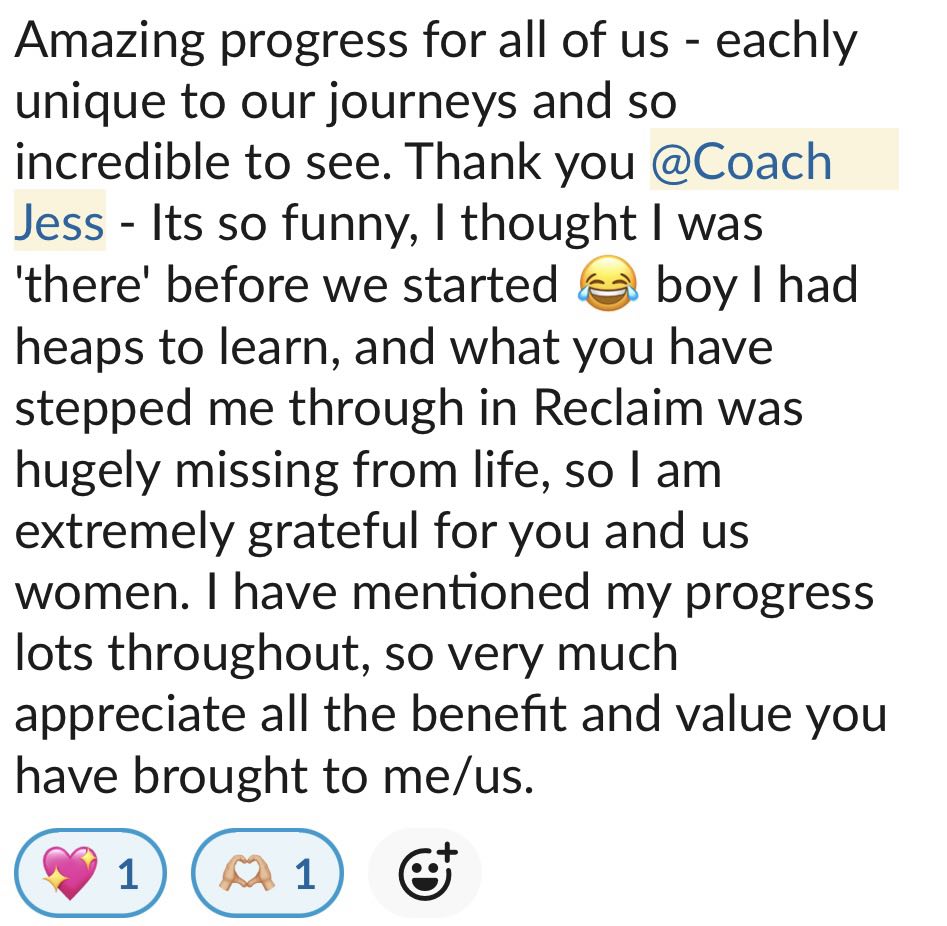Toggle the sparkling heart reaction pill
The width and height of the screenshot is (947, 926).
click(90, 874)
